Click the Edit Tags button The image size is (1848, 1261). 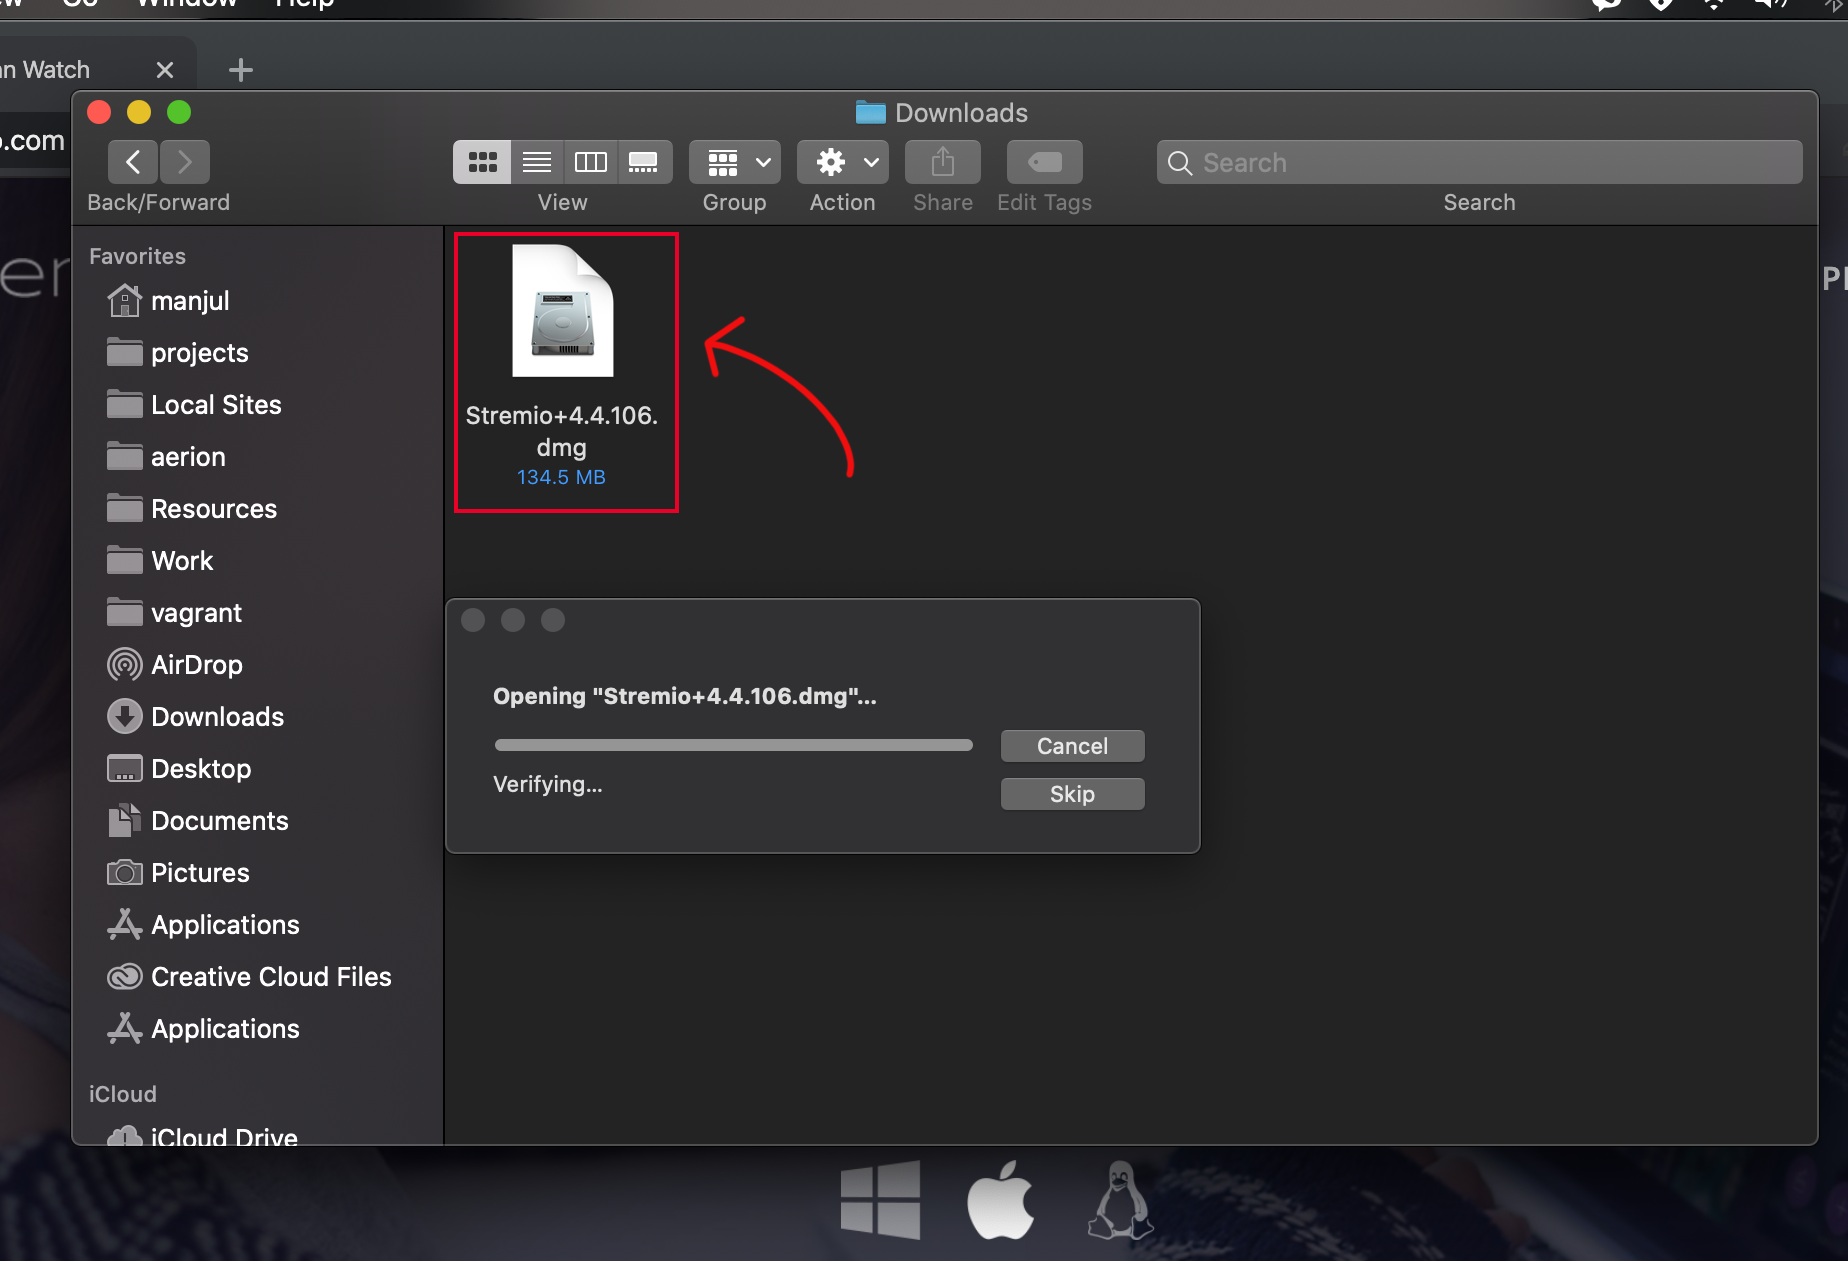(1045, 162)
